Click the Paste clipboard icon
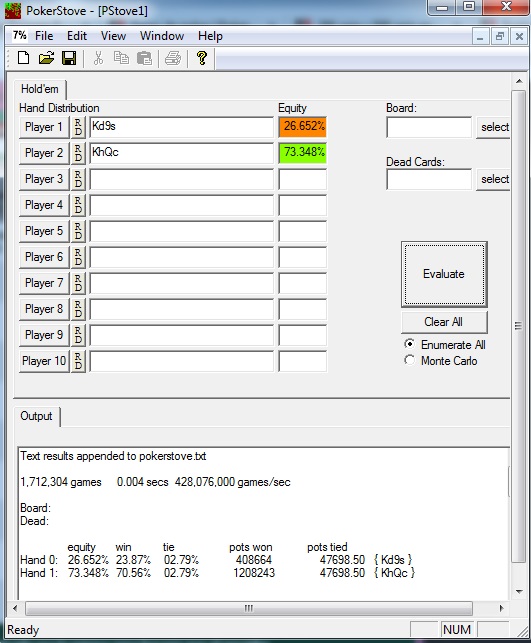 144,58
